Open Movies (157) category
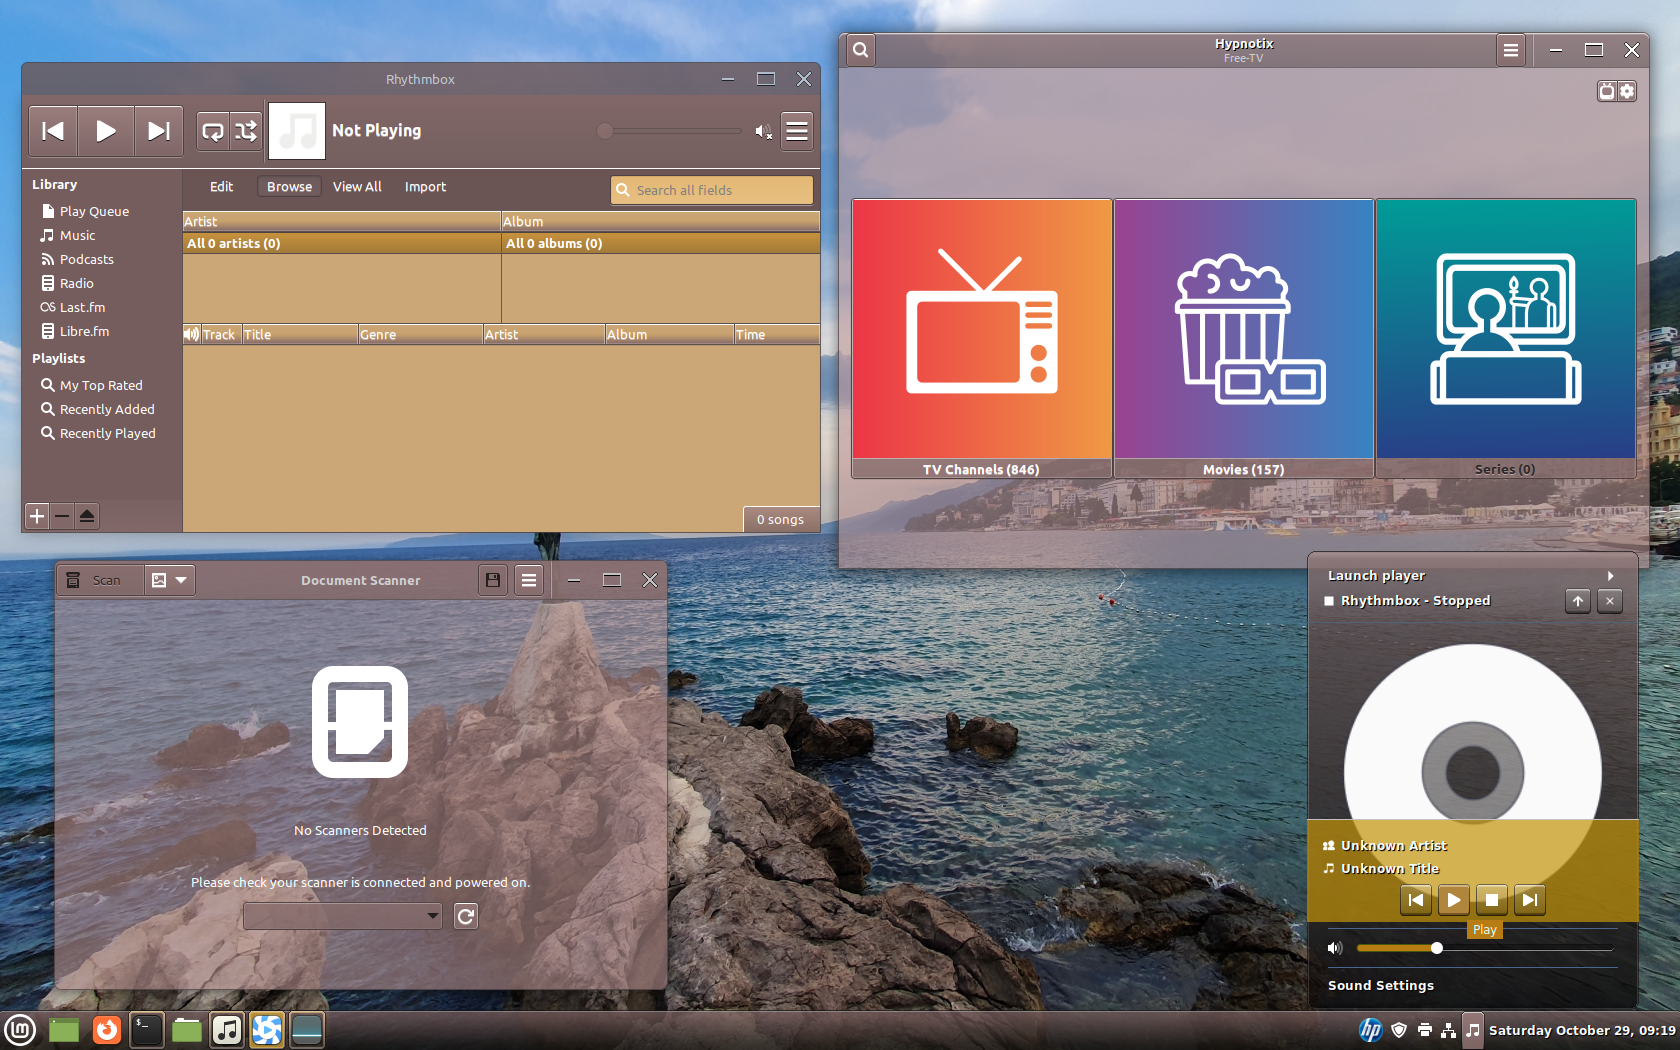This screenshot has width=1680, height=1050. coord(1244,339)
